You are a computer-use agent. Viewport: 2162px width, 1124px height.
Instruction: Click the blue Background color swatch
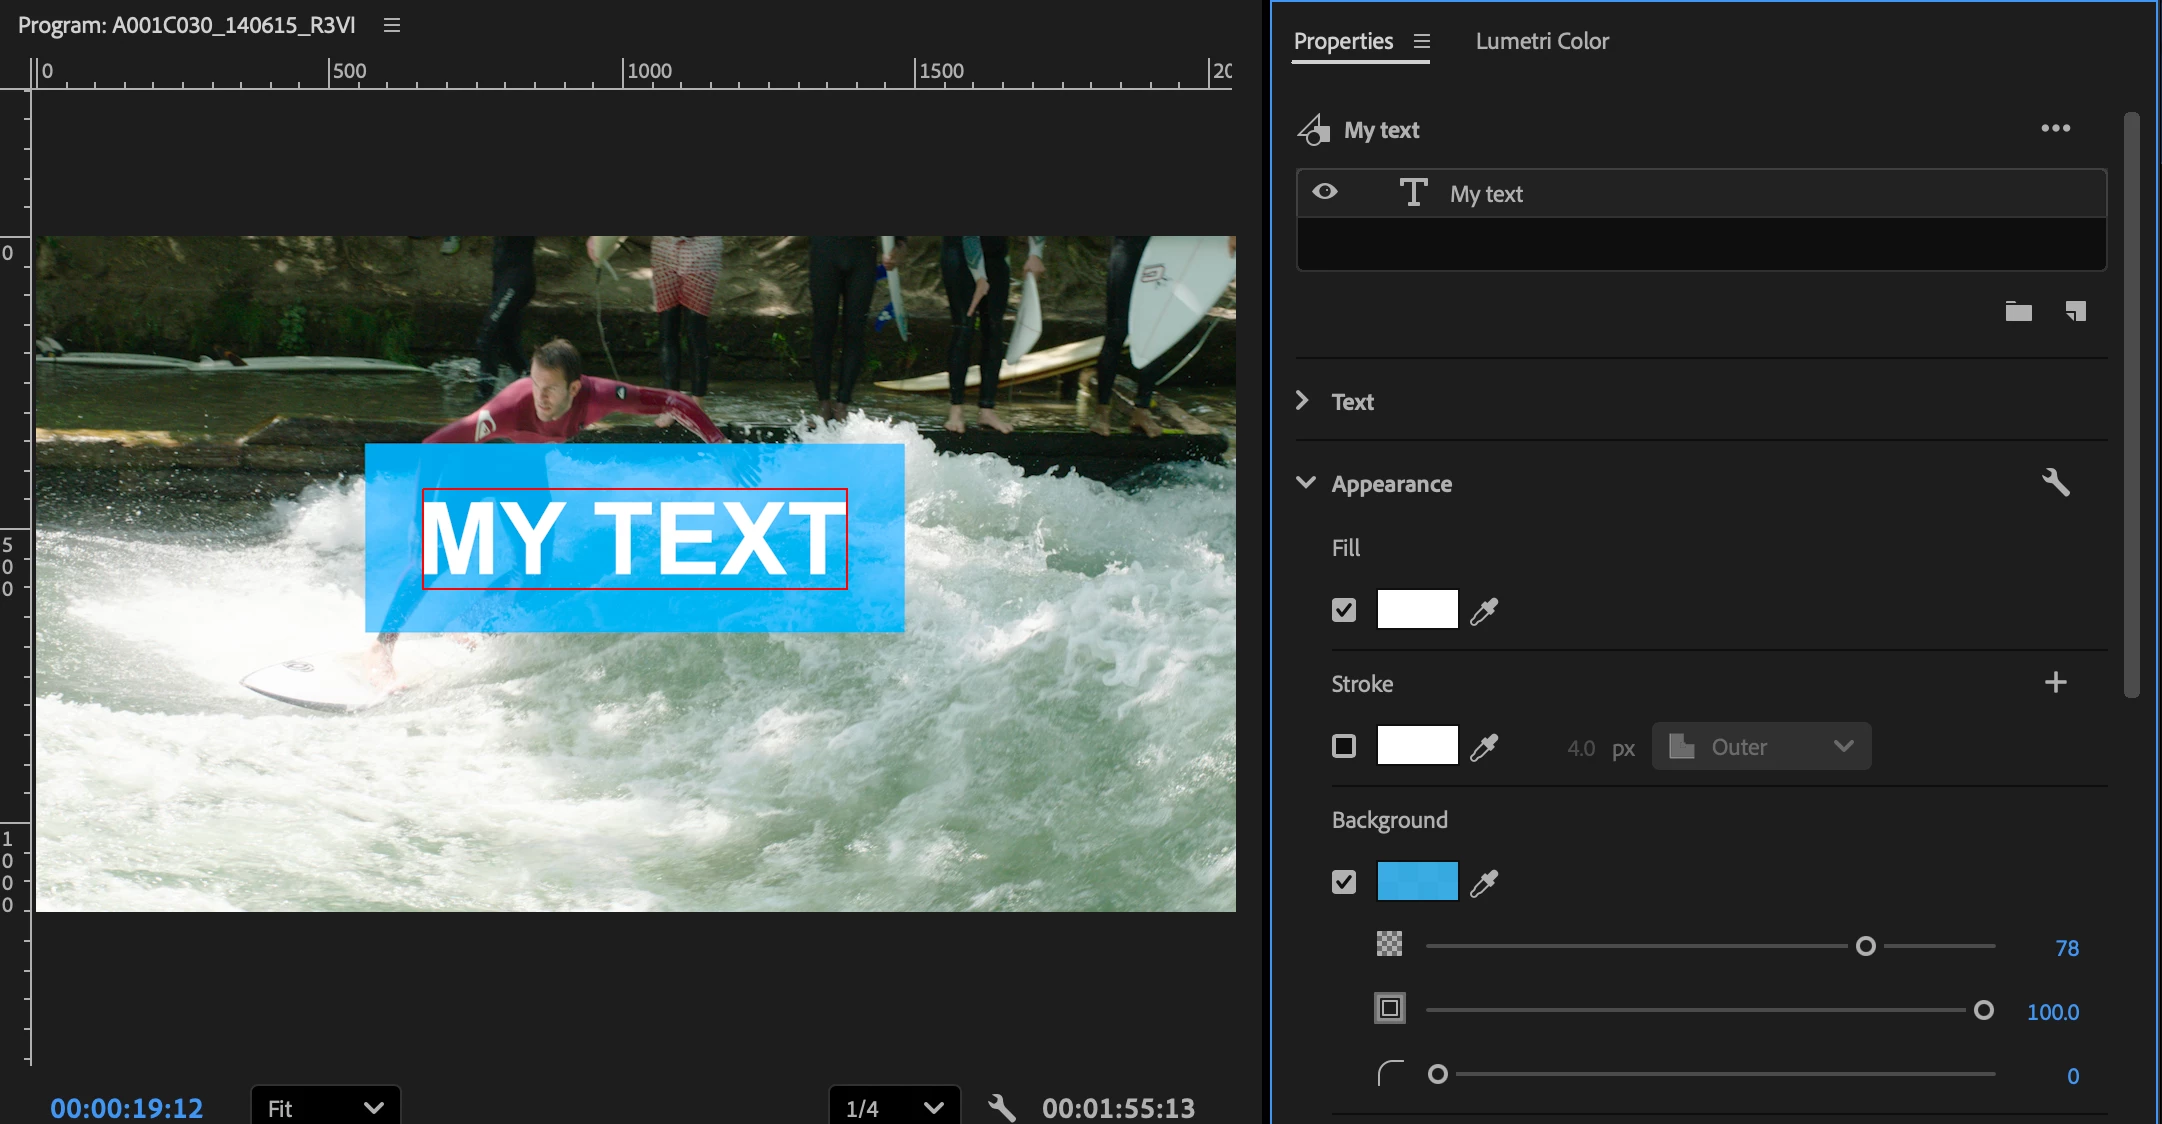point(1417,882)
